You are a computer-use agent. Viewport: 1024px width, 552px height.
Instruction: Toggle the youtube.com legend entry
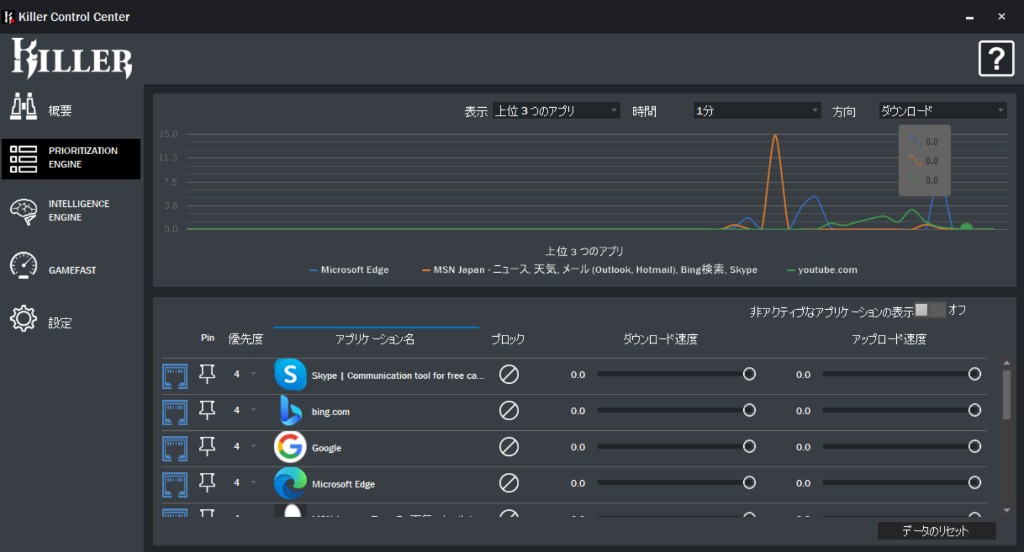point(821,270)
